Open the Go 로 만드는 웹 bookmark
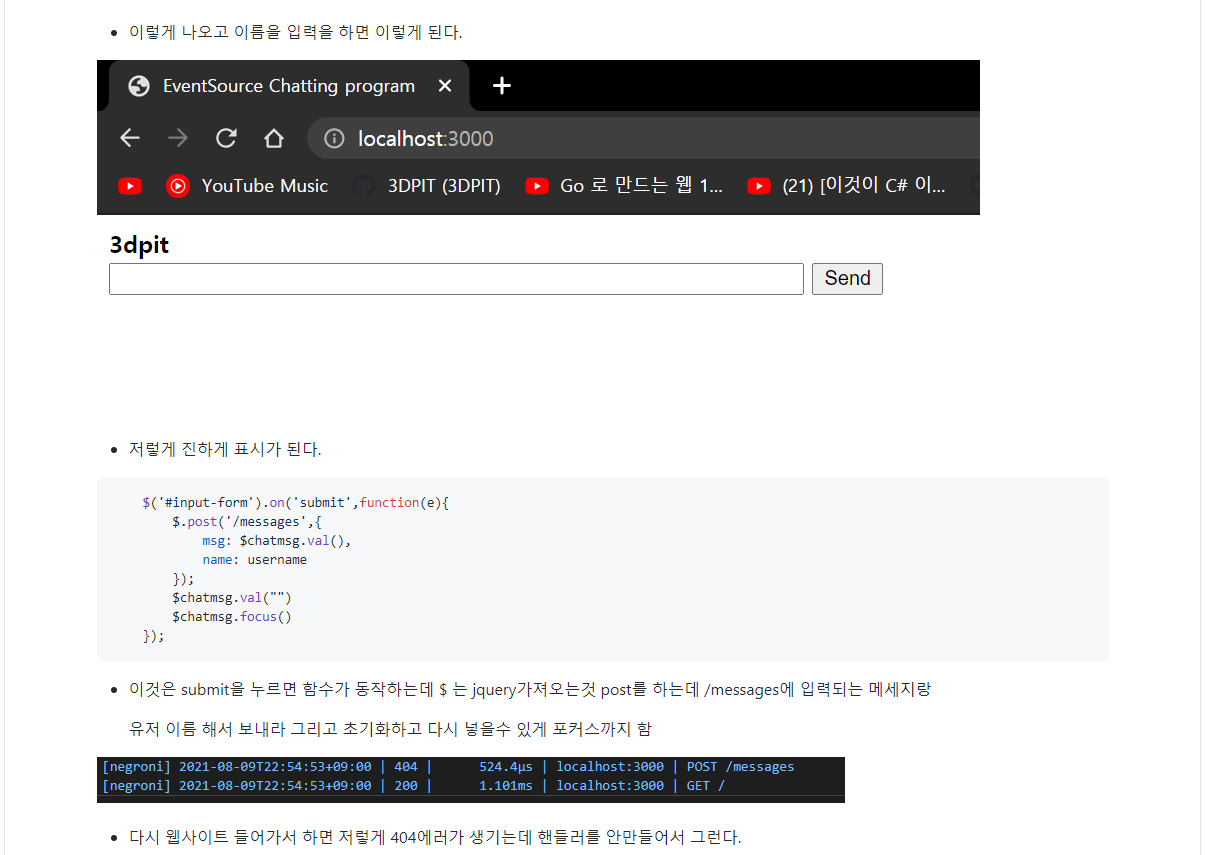Image resolution: width=1205 pixels, height=855 pixels. coord(641,186)
